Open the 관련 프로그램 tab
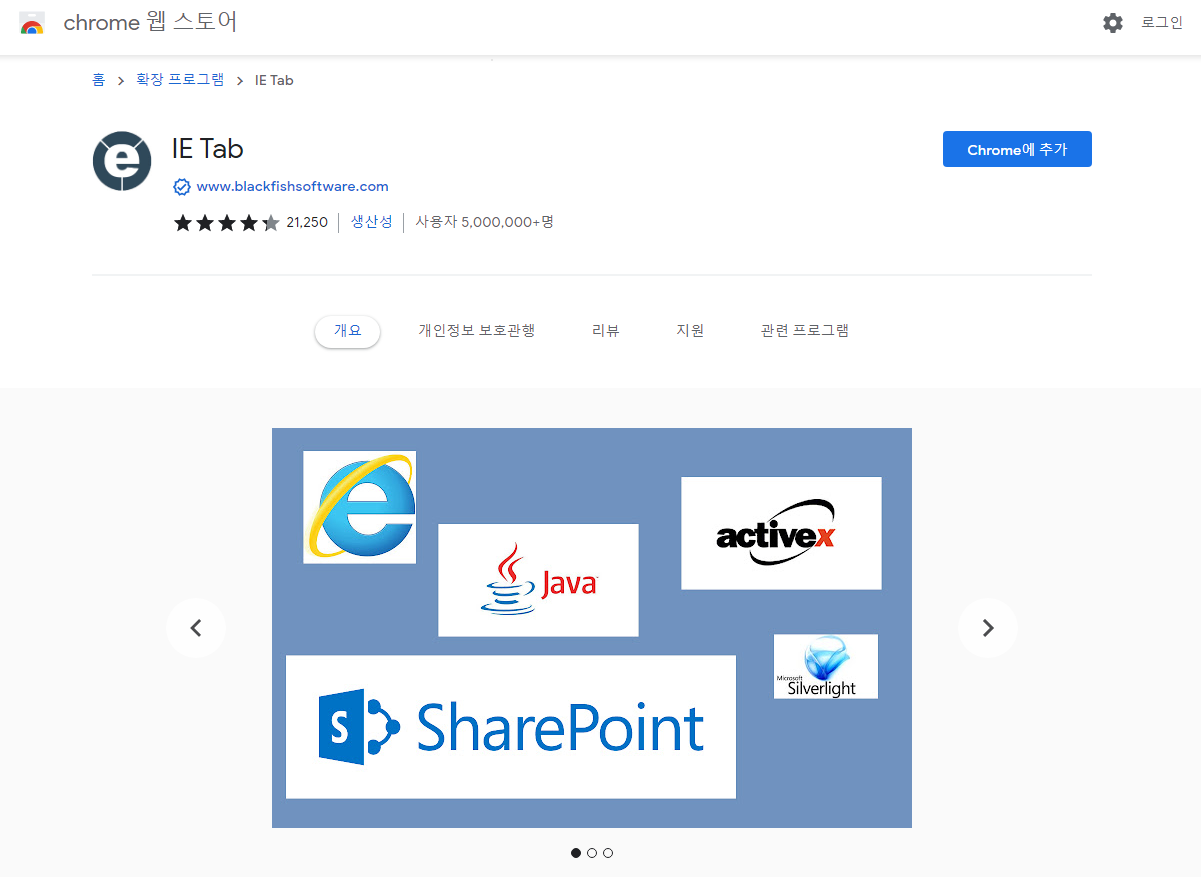The image size is (1201, 877). (805, 331)
